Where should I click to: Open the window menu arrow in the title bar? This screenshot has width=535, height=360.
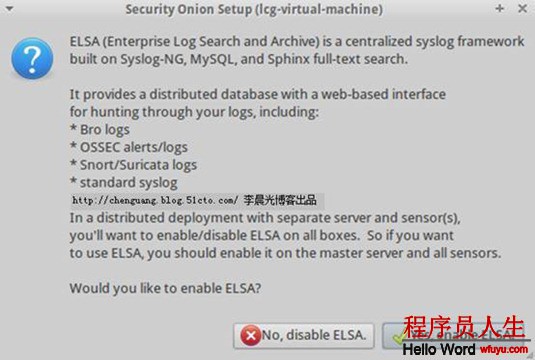click(x=10, y=9)
